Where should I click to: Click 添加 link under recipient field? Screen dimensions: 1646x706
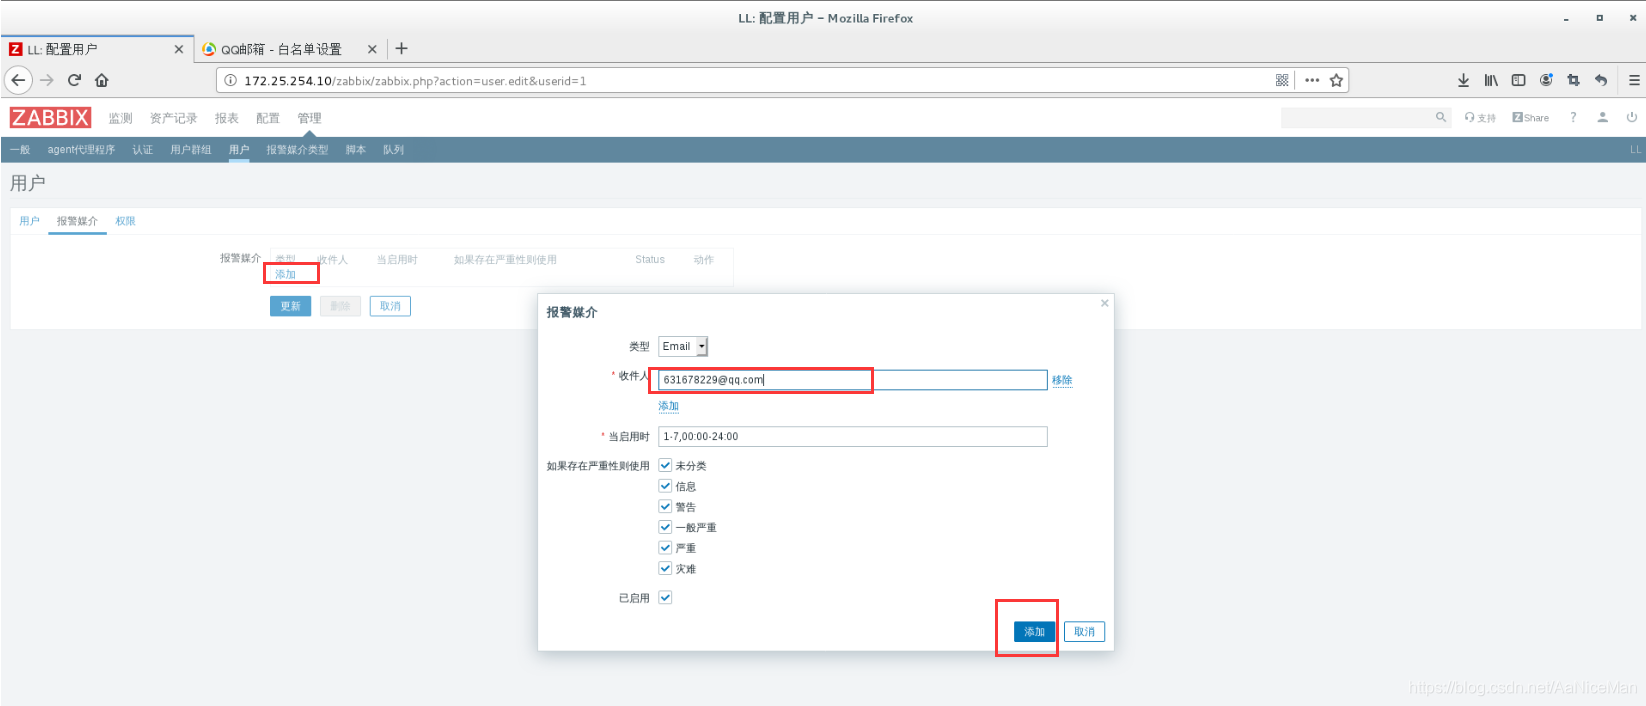(x=669, y=406)
